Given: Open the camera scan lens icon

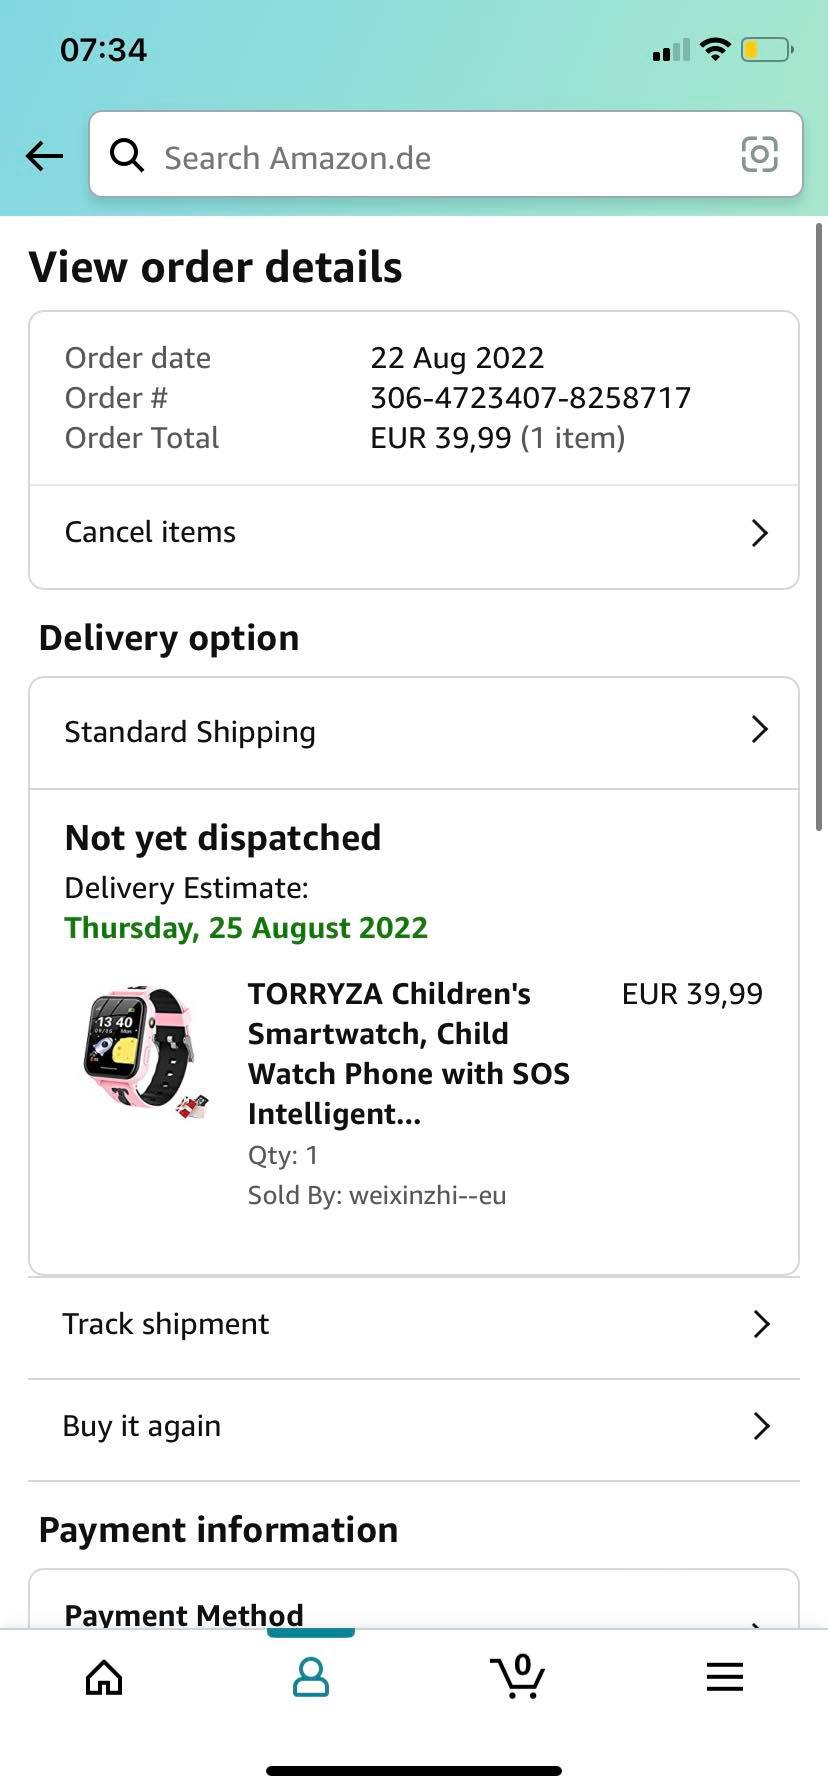Looking at the screenshot, I should click(759, 155).
